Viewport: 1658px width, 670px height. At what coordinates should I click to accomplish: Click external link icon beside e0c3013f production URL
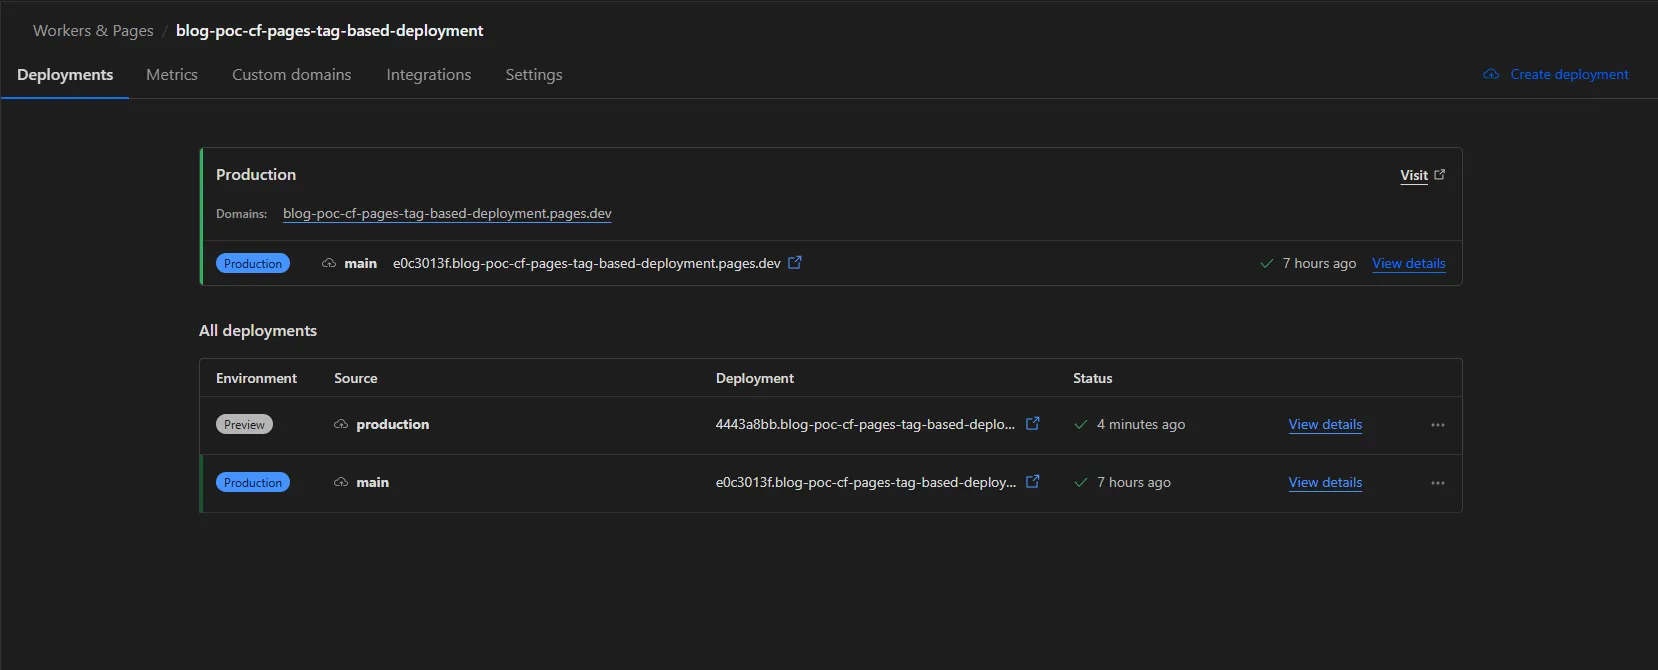(x=795, y=263)
